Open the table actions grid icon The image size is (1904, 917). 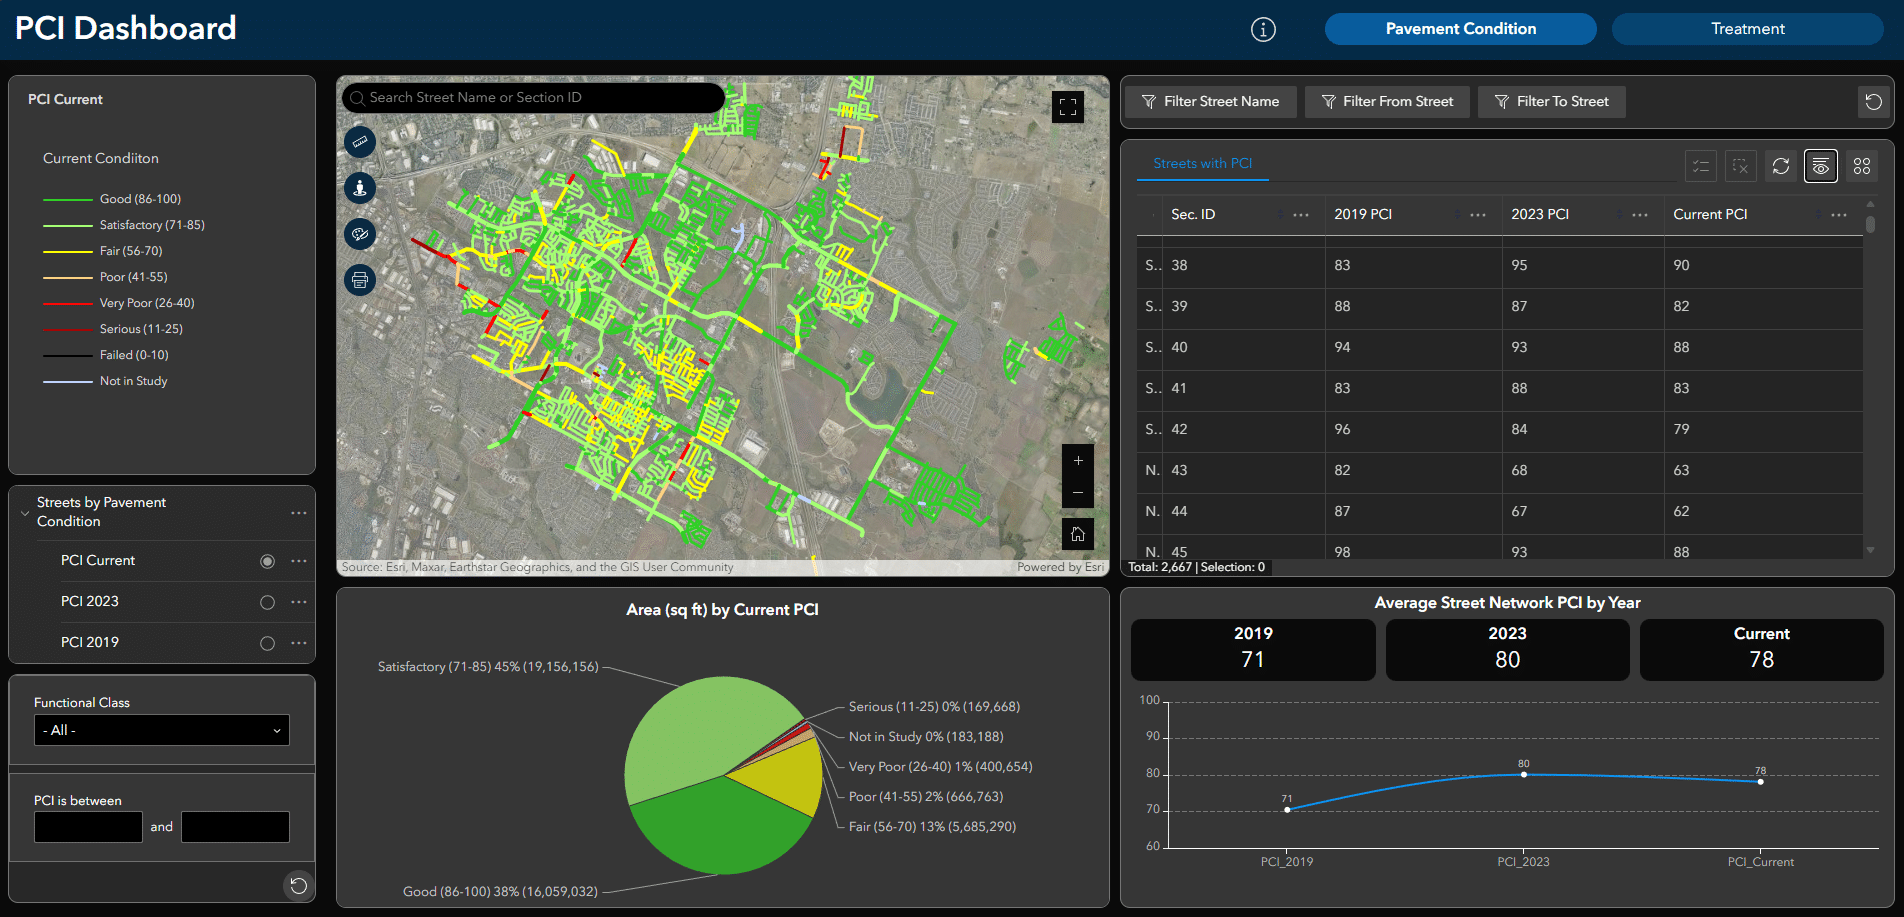coord(1862,166)
